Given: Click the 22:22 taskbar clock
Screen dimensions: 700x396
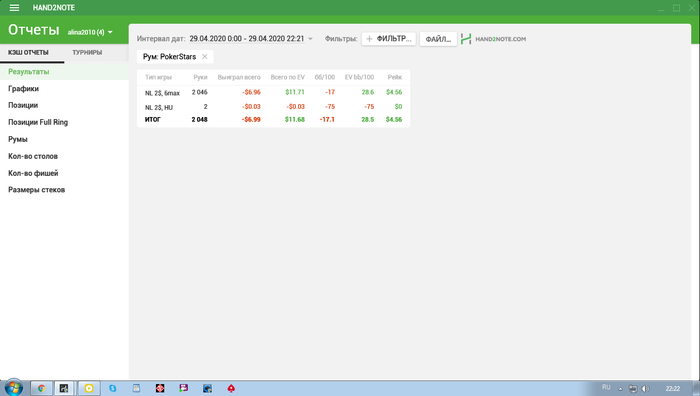Looking at the screenshot, I should click(672, 388).
